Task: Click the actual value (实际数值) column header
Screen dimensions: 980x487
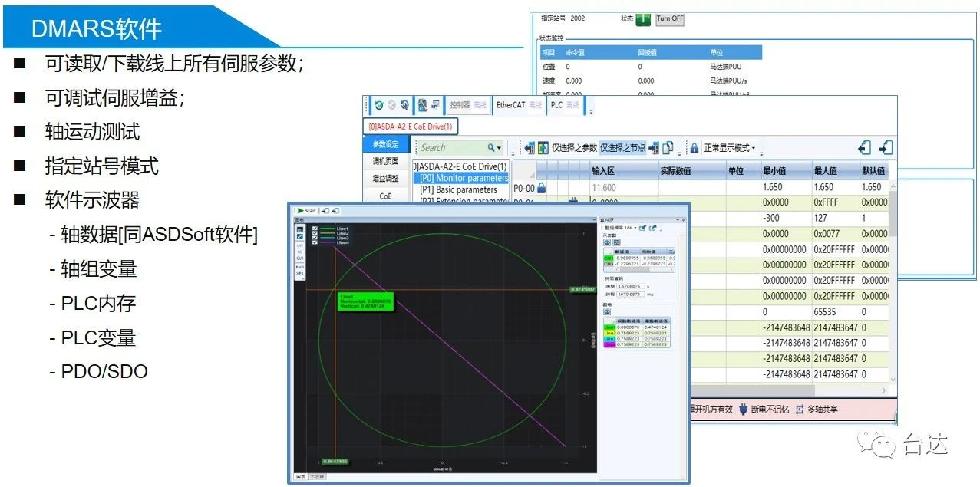Action: [x=691, y=171]
